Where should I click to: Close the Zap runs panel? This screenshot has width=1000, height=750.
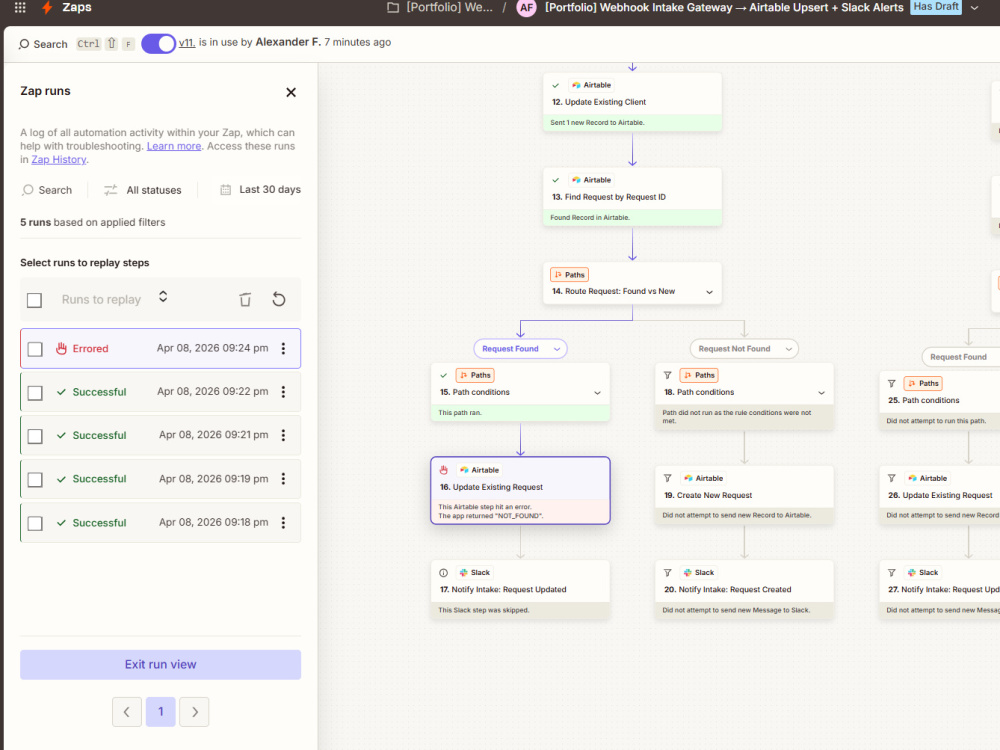point(291,92)
